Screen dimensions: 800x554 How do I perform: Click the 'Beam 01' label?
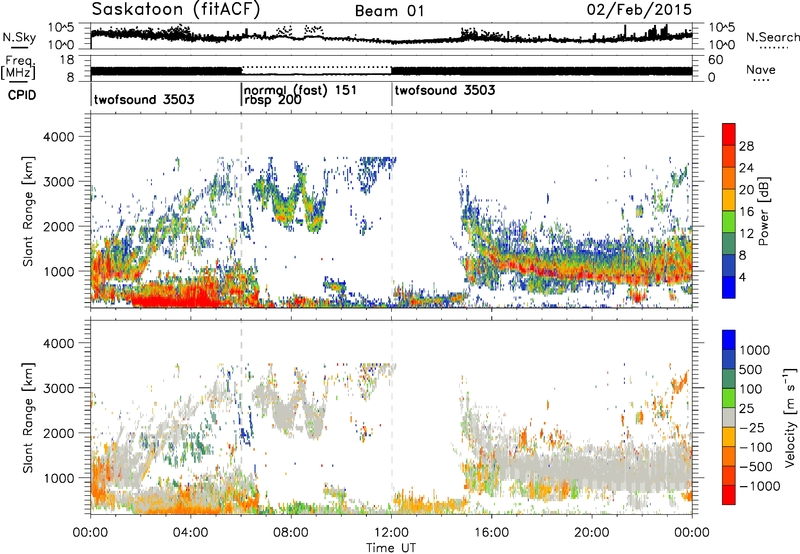click(x=389, y=11)
